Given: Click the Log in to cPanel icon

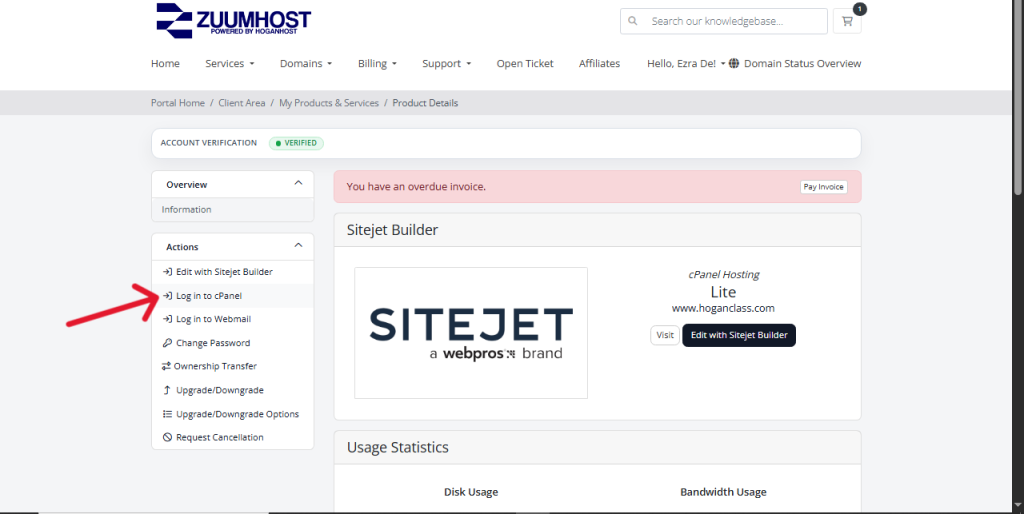Looking at the screenshot, I should coord(167,296).
